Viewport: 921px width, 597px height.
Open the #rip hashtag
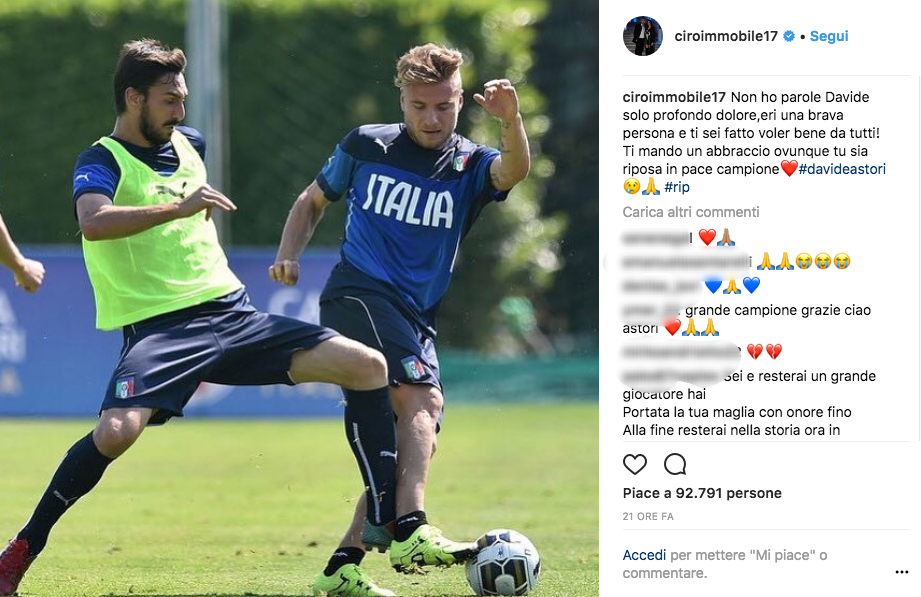point(677,187)
